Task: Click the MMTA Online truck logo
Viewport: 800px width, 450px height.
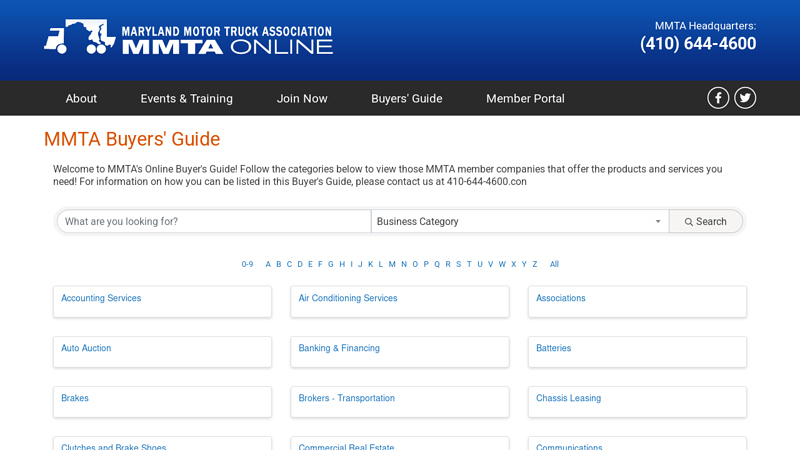Action: pos(188,37)
